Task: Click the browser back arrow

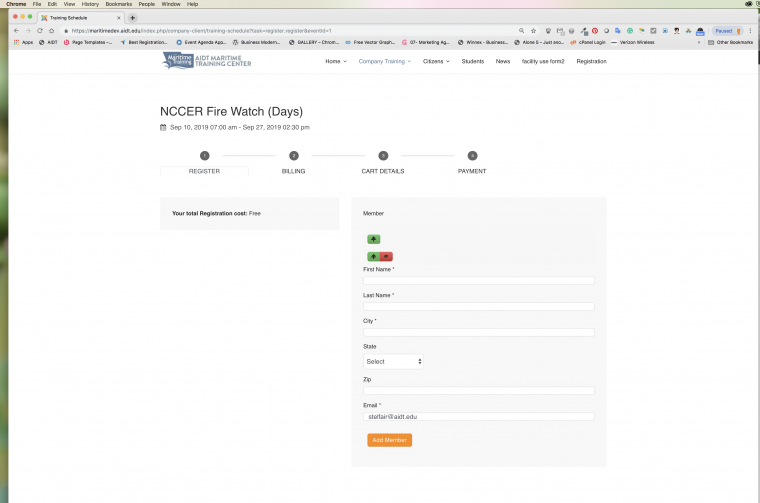Action: point(16,31)
